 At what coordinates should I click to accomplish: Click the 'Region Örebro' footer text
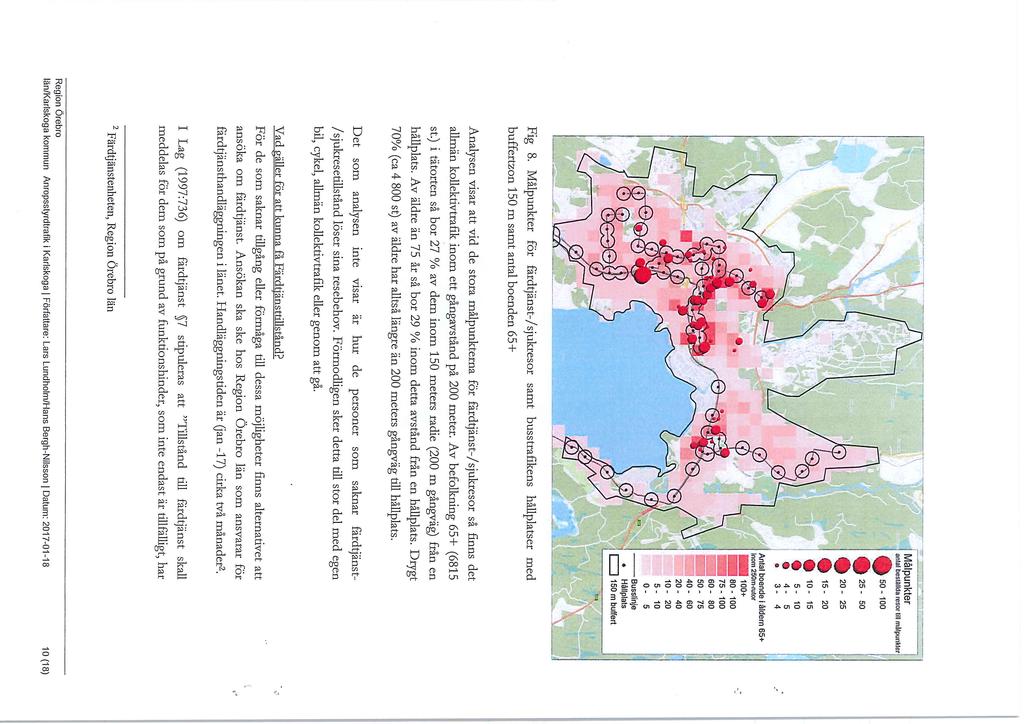(x=58, y=107)
